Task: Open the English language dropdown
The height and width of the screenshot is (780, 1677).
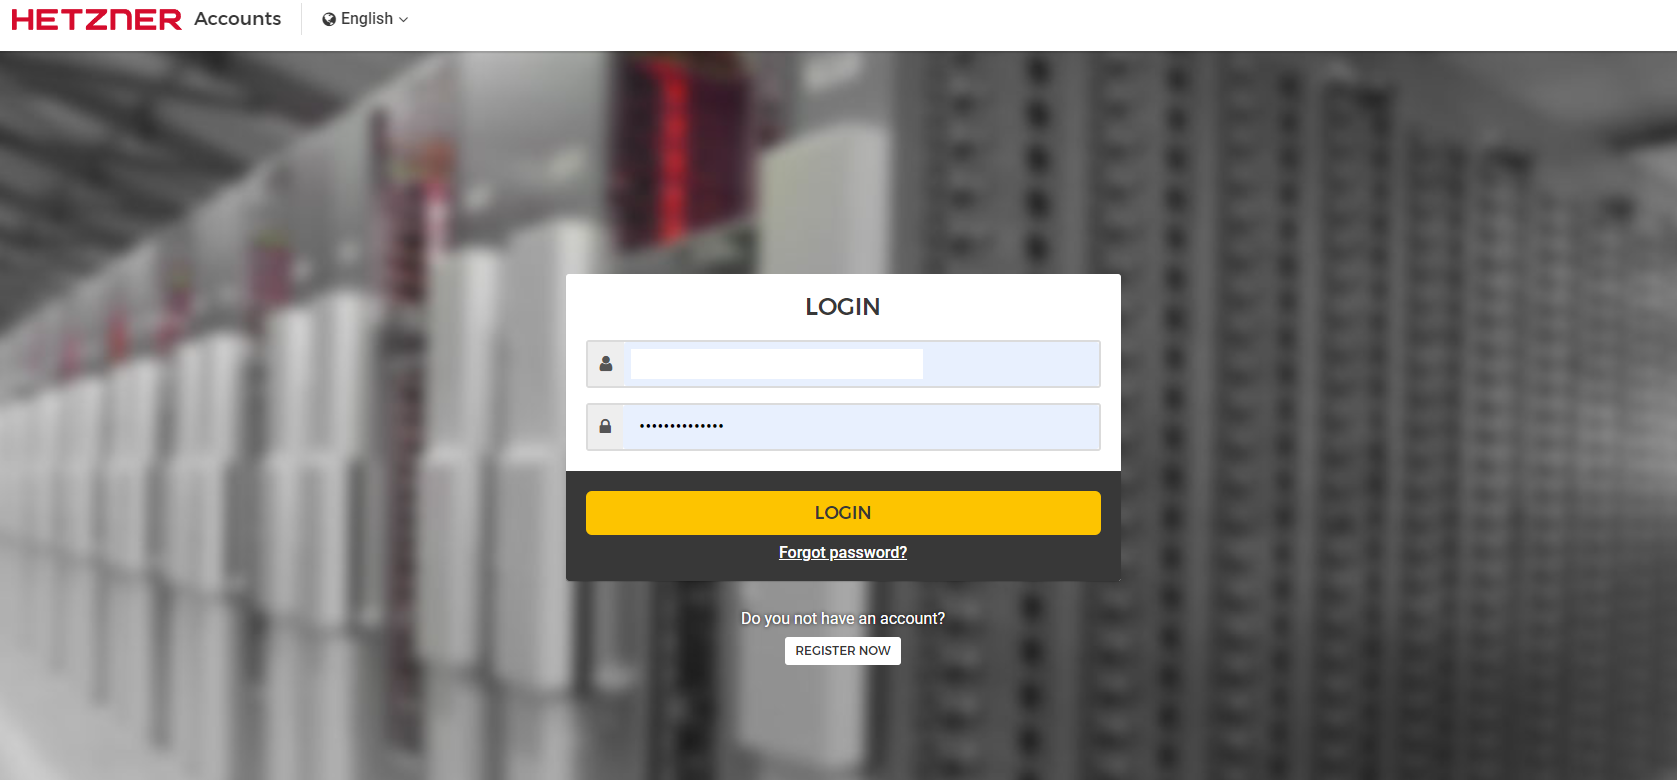Action: 366,19
